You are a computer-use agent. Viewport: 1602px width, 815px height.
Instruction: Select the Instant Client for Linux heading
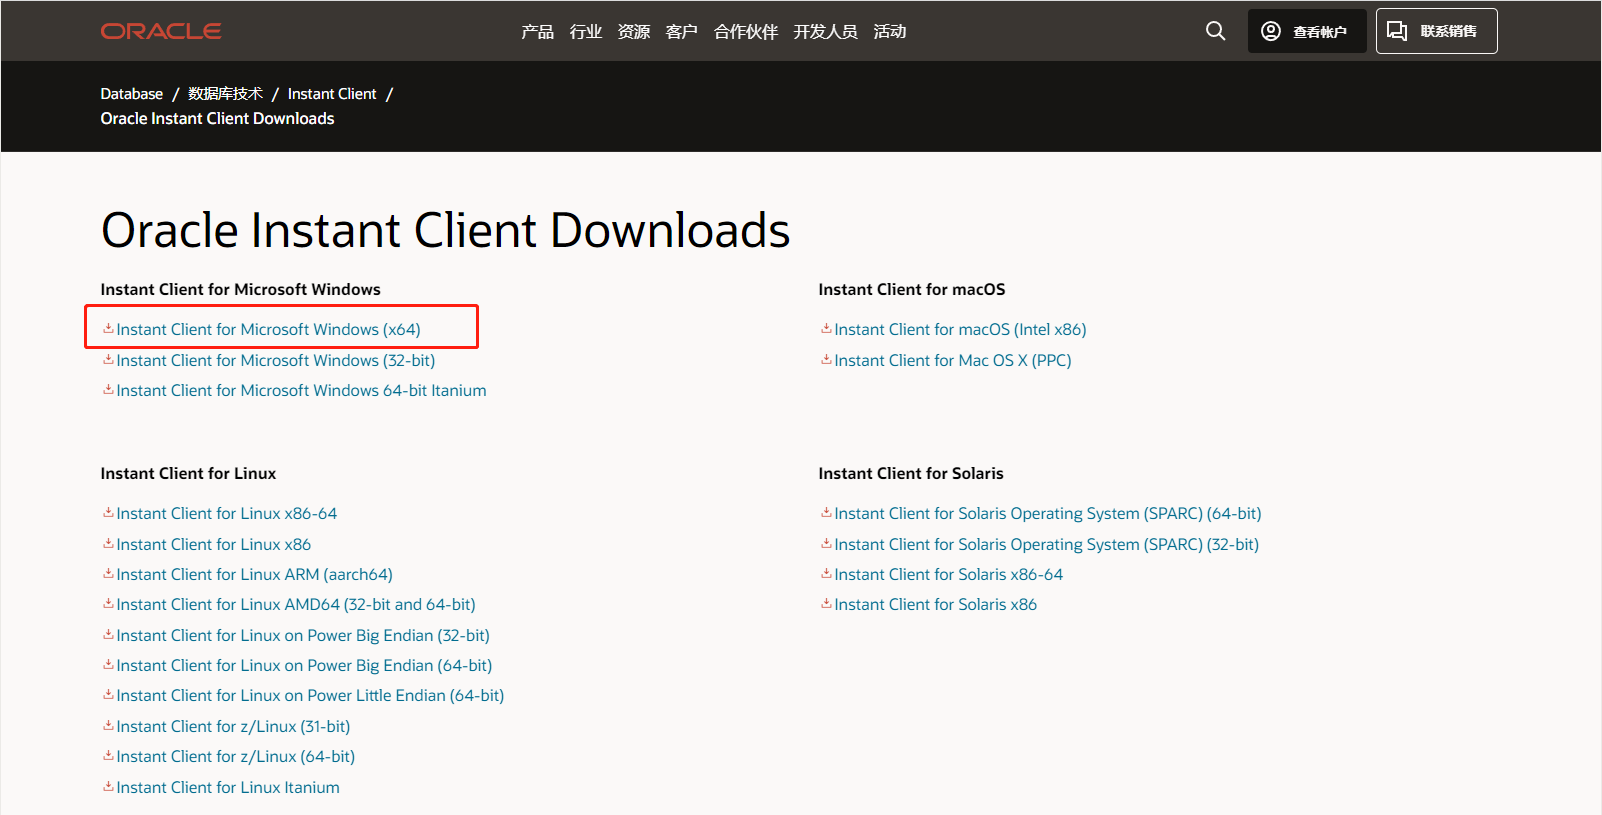pos(188,473)
